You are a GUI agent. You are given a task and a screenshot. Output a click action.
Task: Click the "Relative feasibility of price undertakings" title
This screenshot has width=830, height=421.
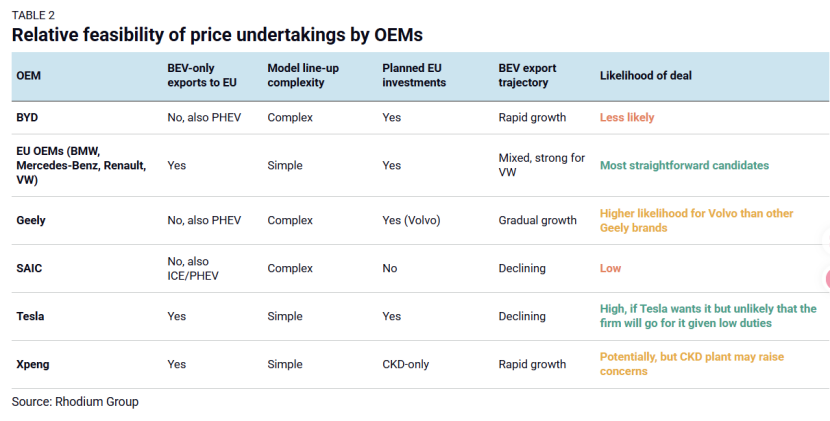pyautogui.click(x=217, y=35)
